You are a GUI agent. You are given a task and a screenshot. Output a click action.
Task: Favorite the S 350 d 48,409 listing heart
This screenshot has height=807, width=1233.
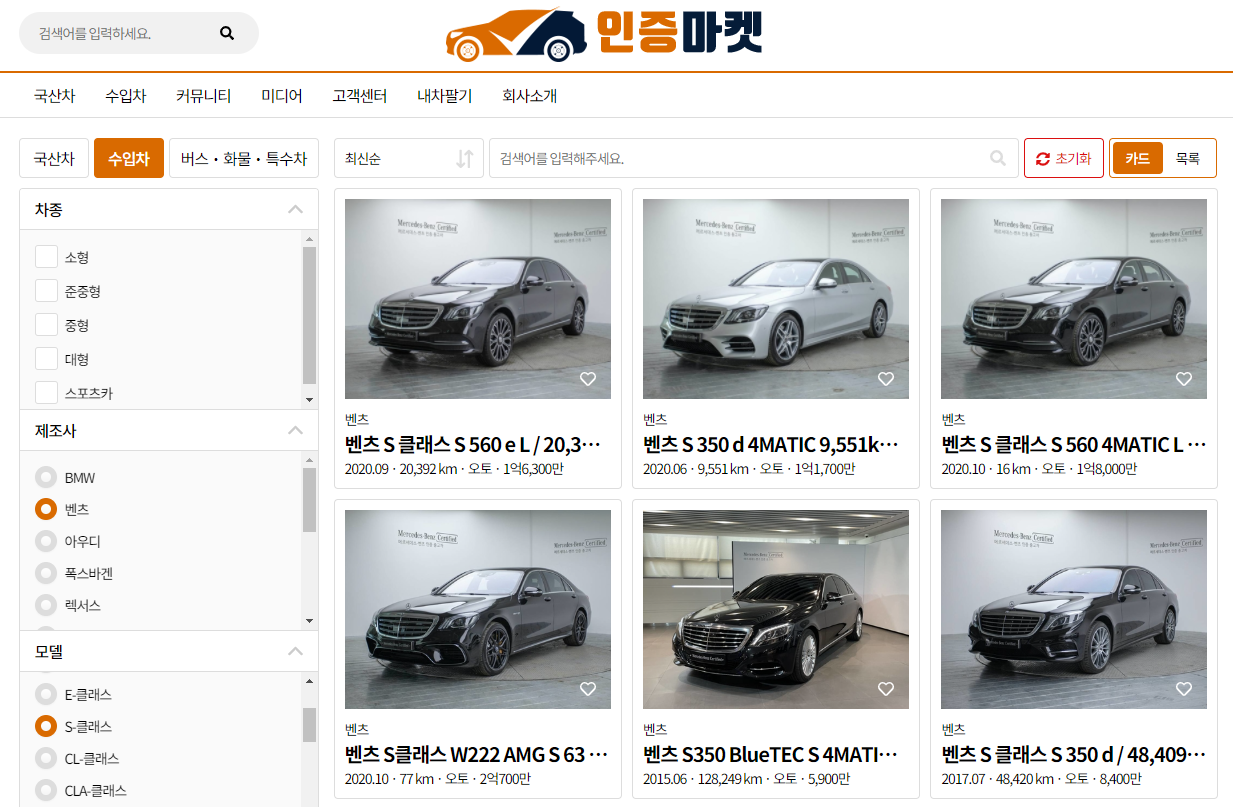[x=1184, y=689]
